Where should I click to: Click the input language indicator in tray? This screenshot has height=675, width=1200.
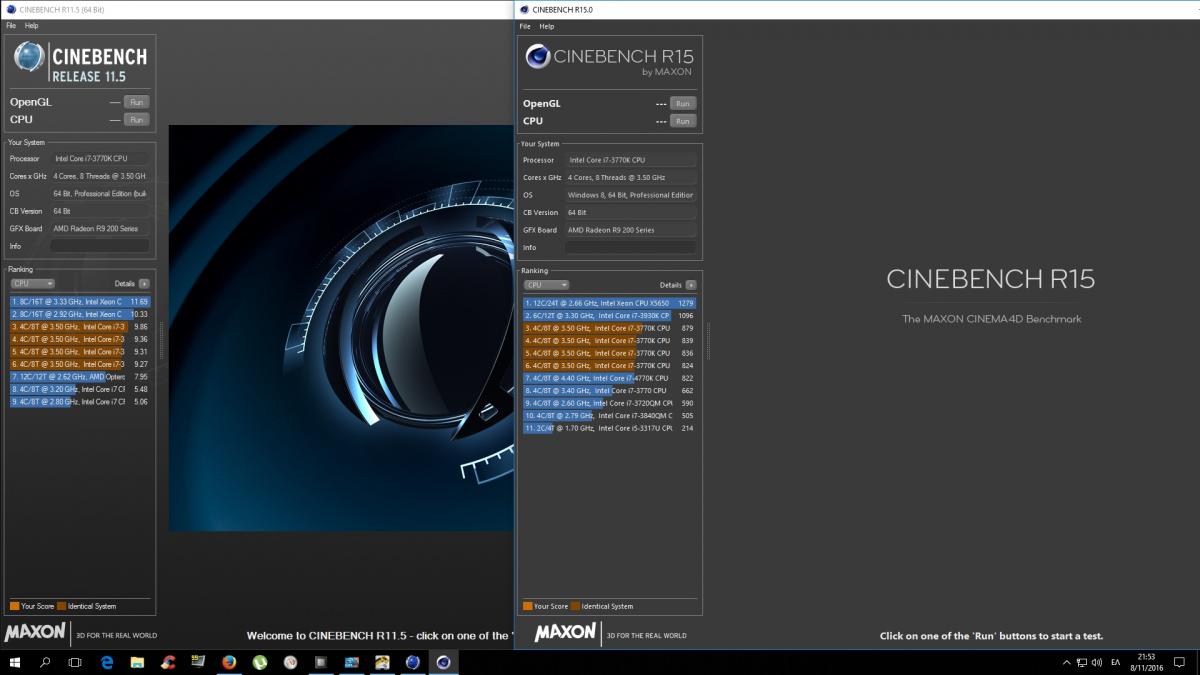click(1116, 662)
